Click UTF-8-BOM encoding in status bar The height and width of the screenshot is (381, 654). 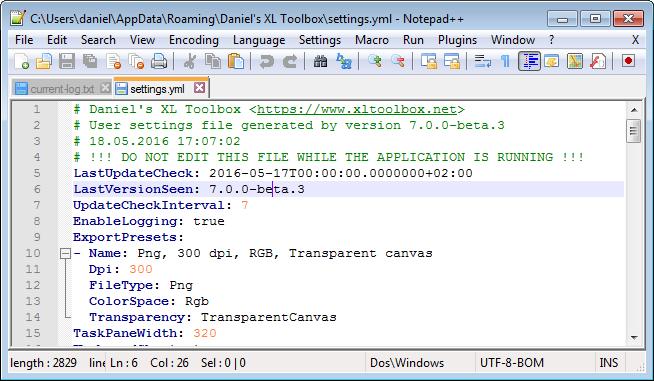[x=512, y=363]
